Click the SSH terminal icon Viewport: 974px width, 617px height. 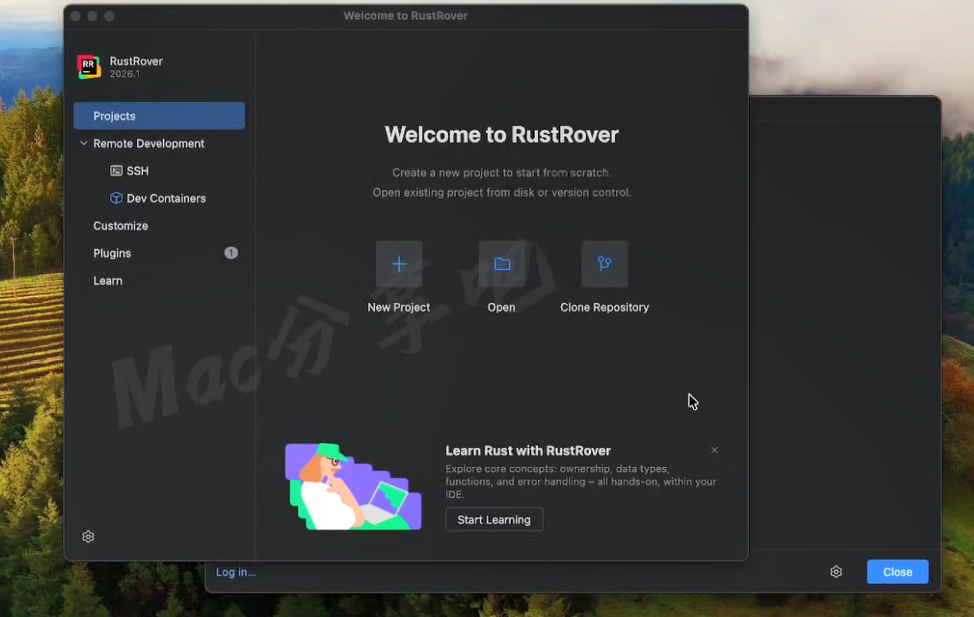[x=116, y=171]
